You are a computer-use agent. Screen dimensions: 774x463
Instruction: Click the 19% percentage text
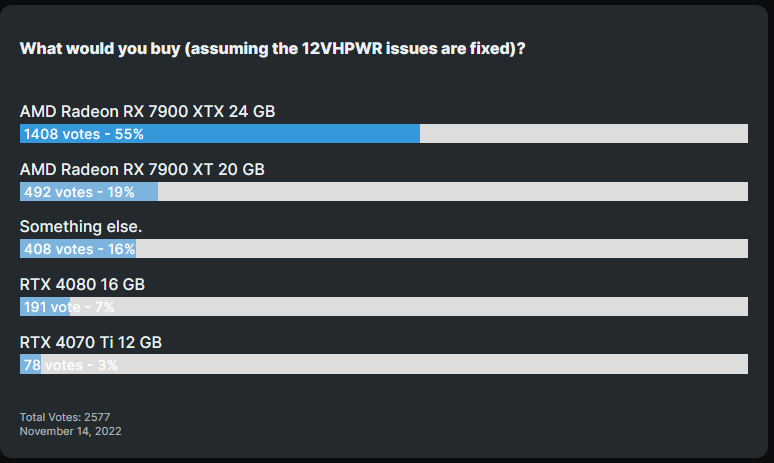tap(121, 192)
